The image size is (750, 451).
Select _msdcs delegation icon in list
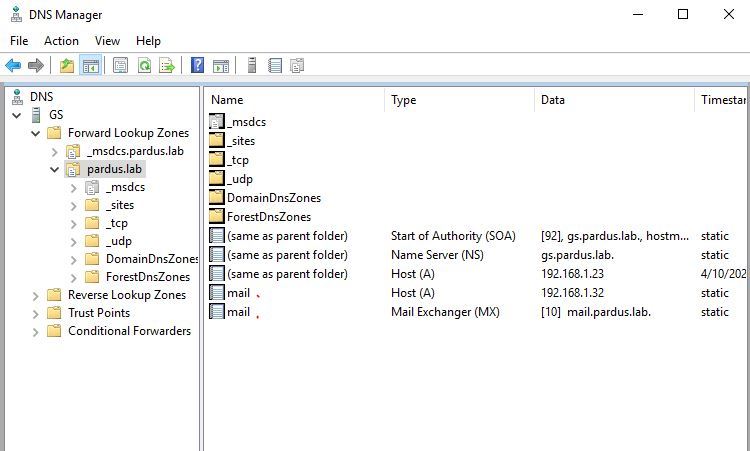coord(217,121)
